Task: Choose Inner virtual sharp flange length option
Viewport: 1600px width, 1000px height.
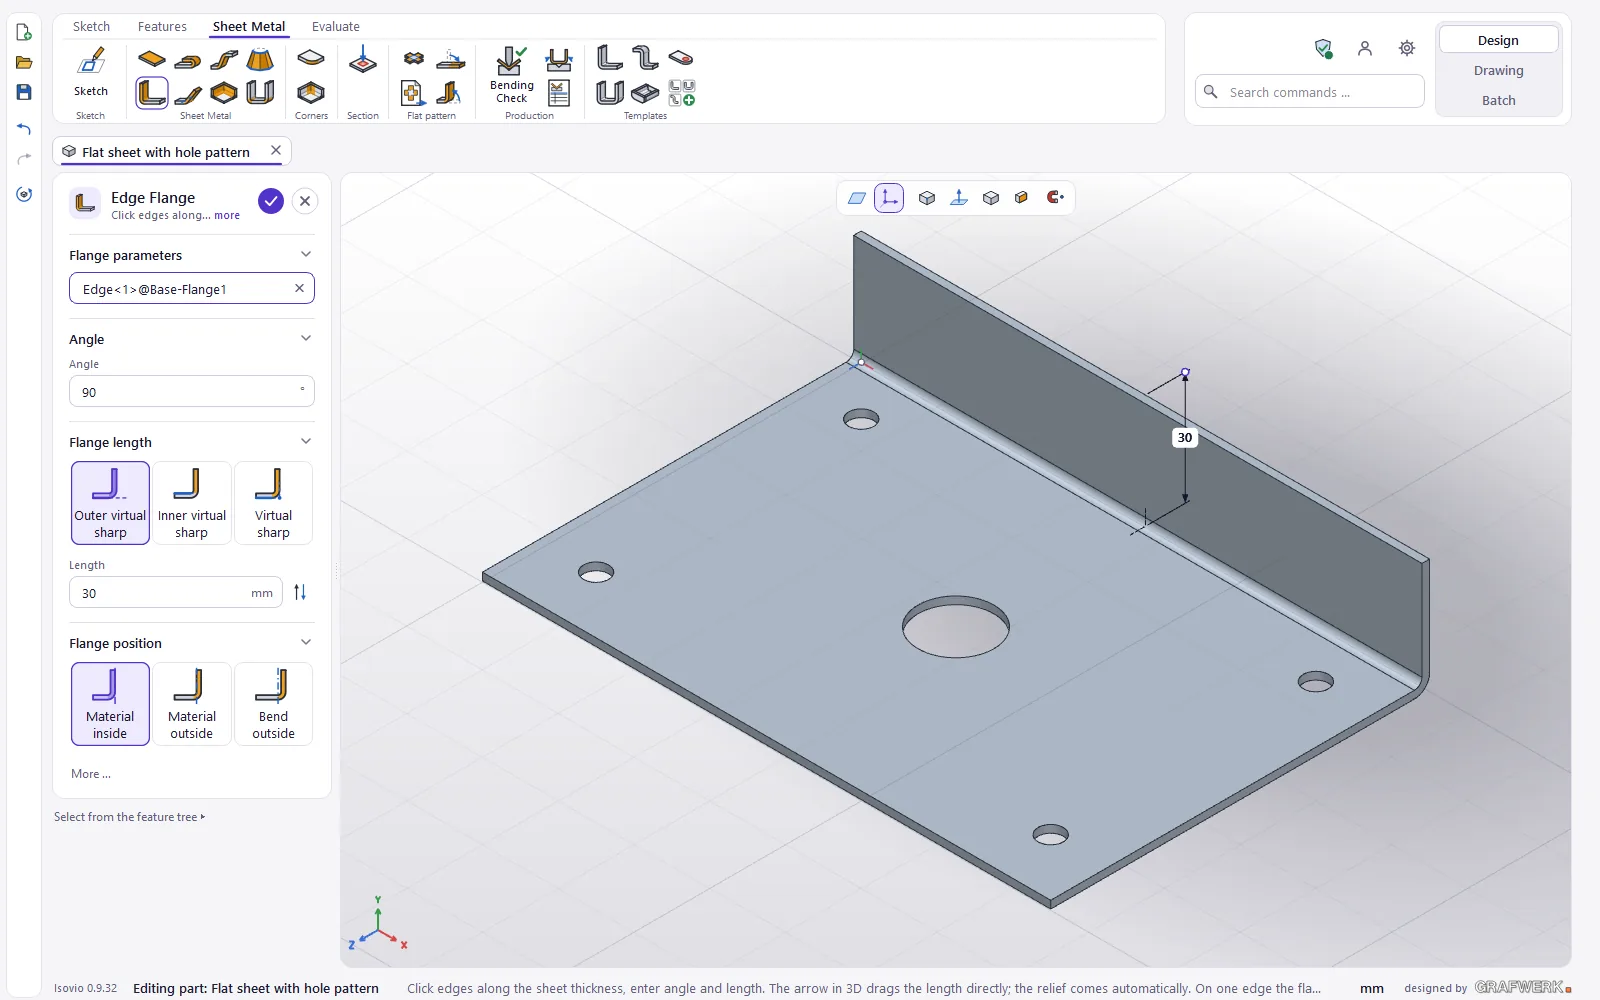Action: 192,503
